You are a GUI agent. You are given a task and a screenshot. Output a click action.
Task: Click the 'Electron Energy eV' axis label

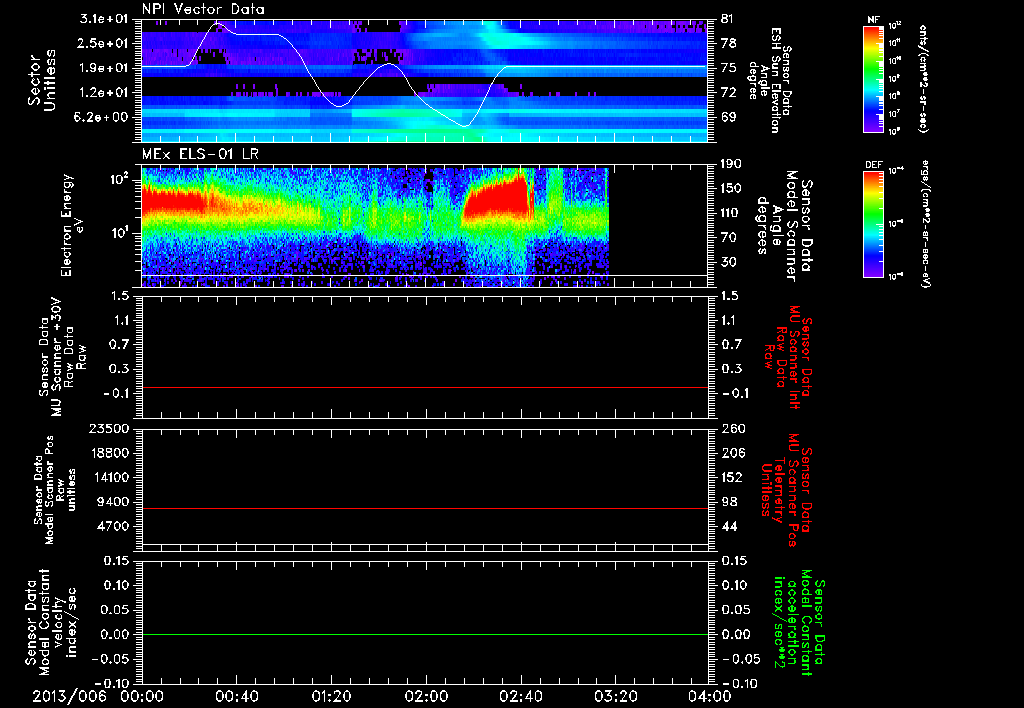pyautogui.click(x=72, y=225)
